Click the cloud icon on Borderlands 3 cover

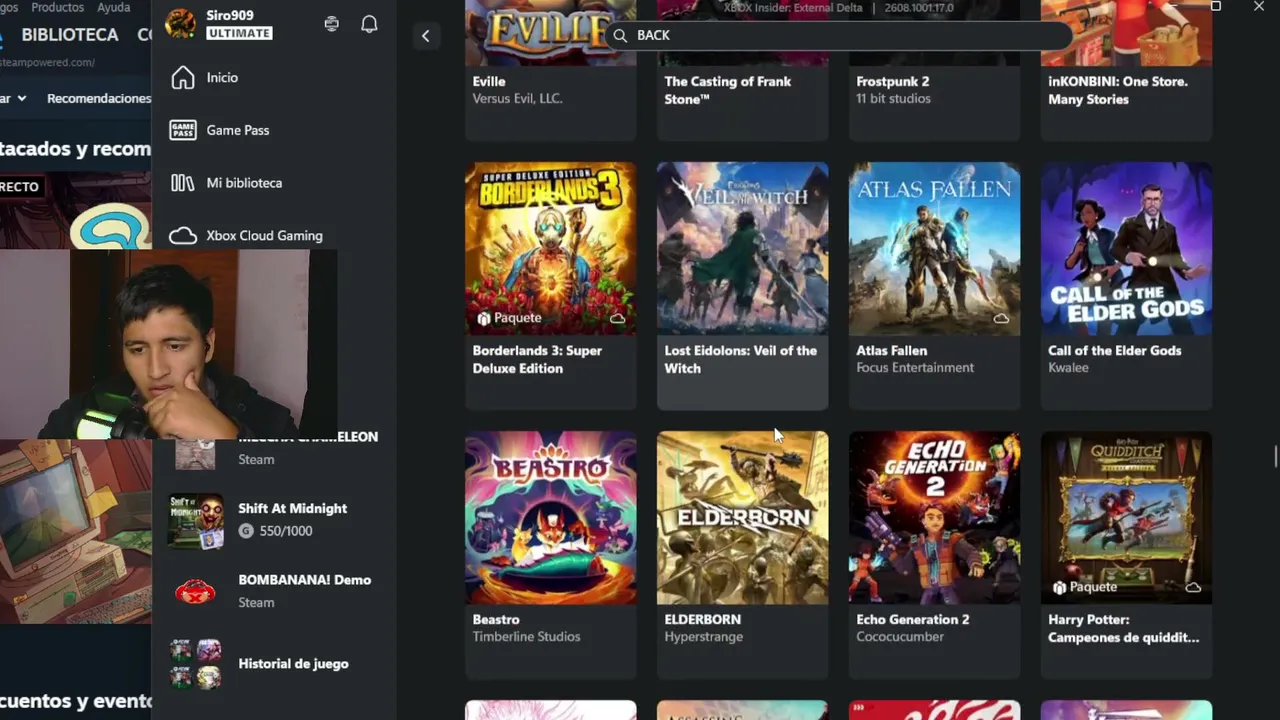[617, 318]
